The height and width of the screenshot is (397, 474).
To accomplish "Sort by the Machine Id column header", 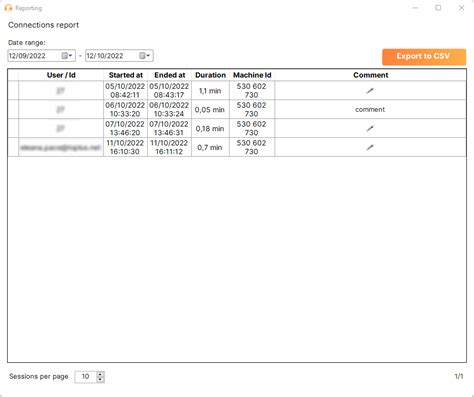I will [x=252, y=75].
